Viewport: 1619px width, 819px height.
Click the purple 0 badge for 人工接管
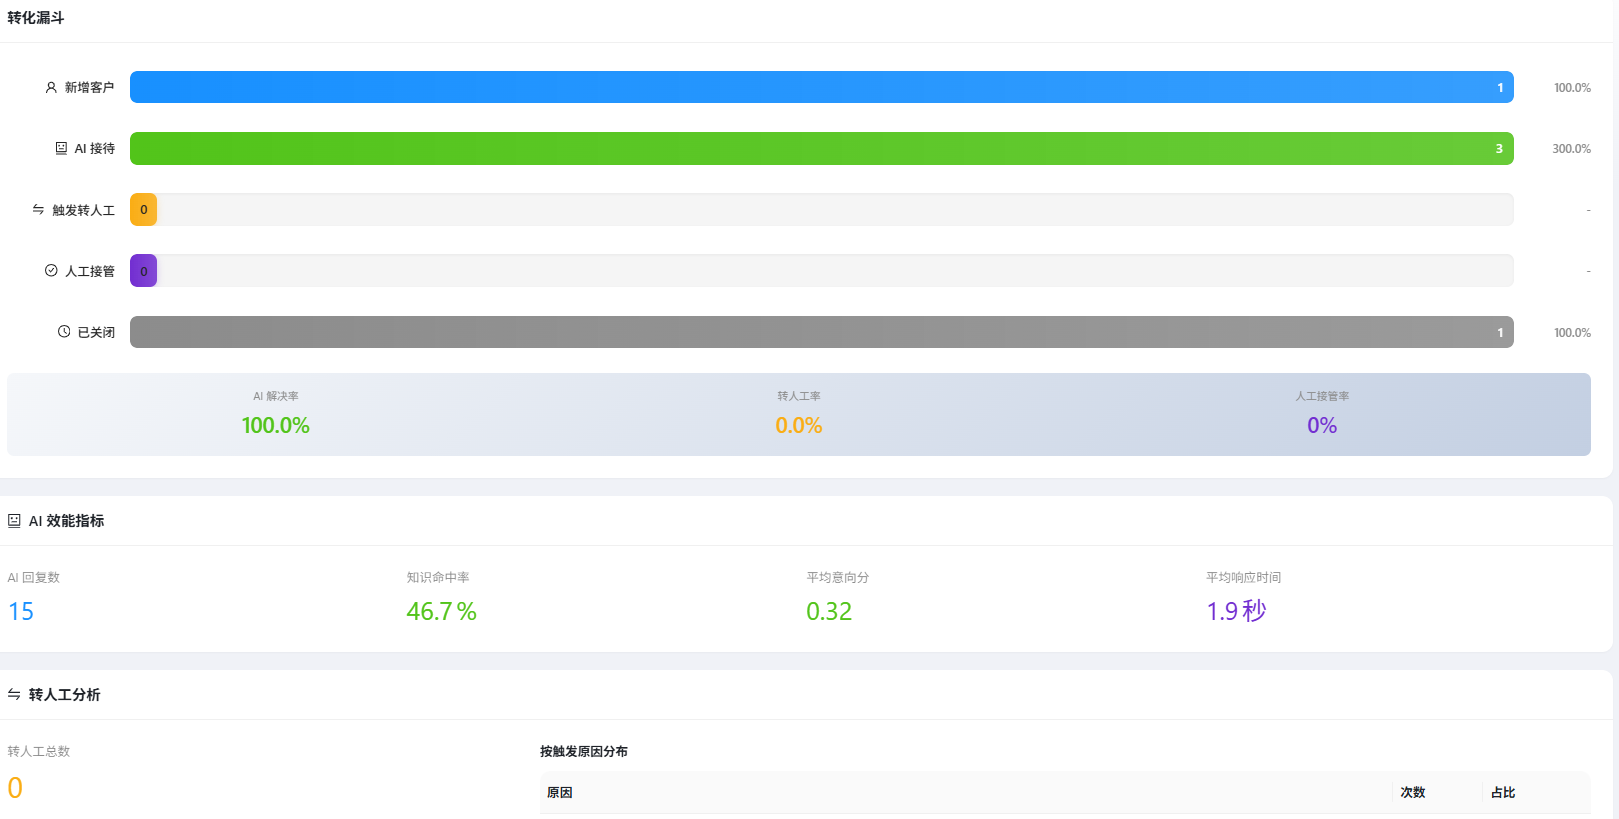click(144, 271)
